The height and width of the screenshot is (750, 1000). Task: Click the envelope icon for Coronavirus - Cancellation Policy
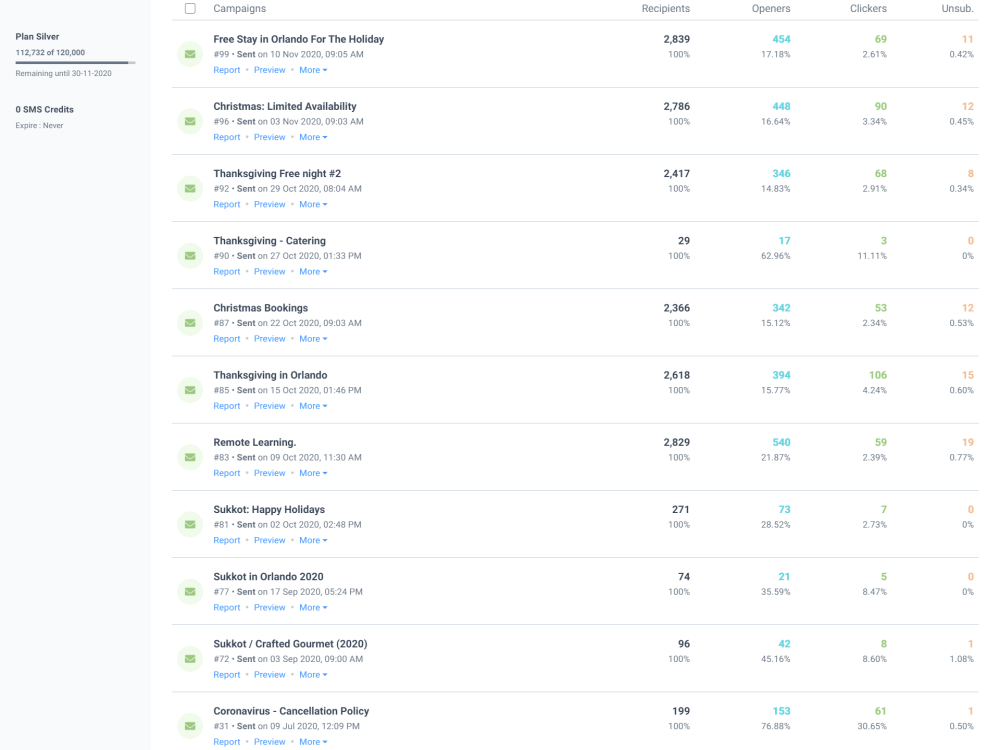[x=190, y=725]
